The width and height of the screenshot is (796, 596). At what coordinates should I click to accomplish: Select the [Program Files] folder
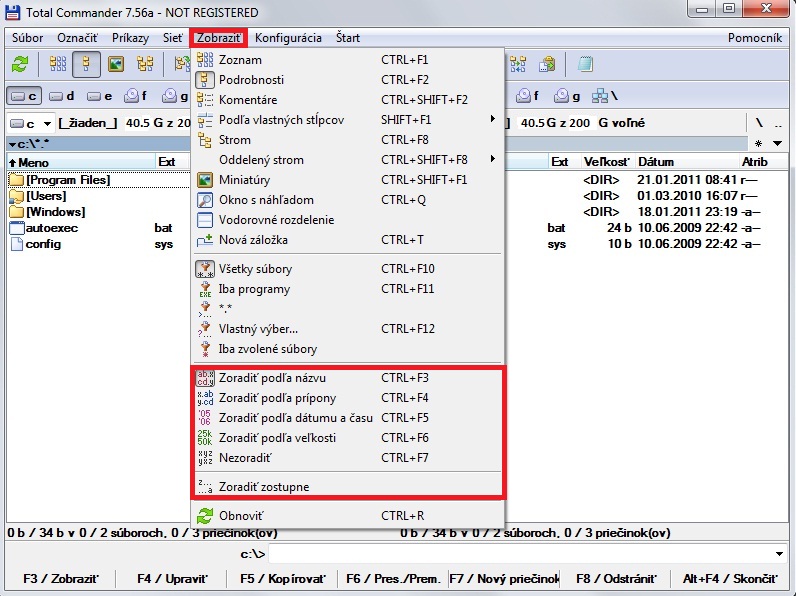tap(68, 180)
